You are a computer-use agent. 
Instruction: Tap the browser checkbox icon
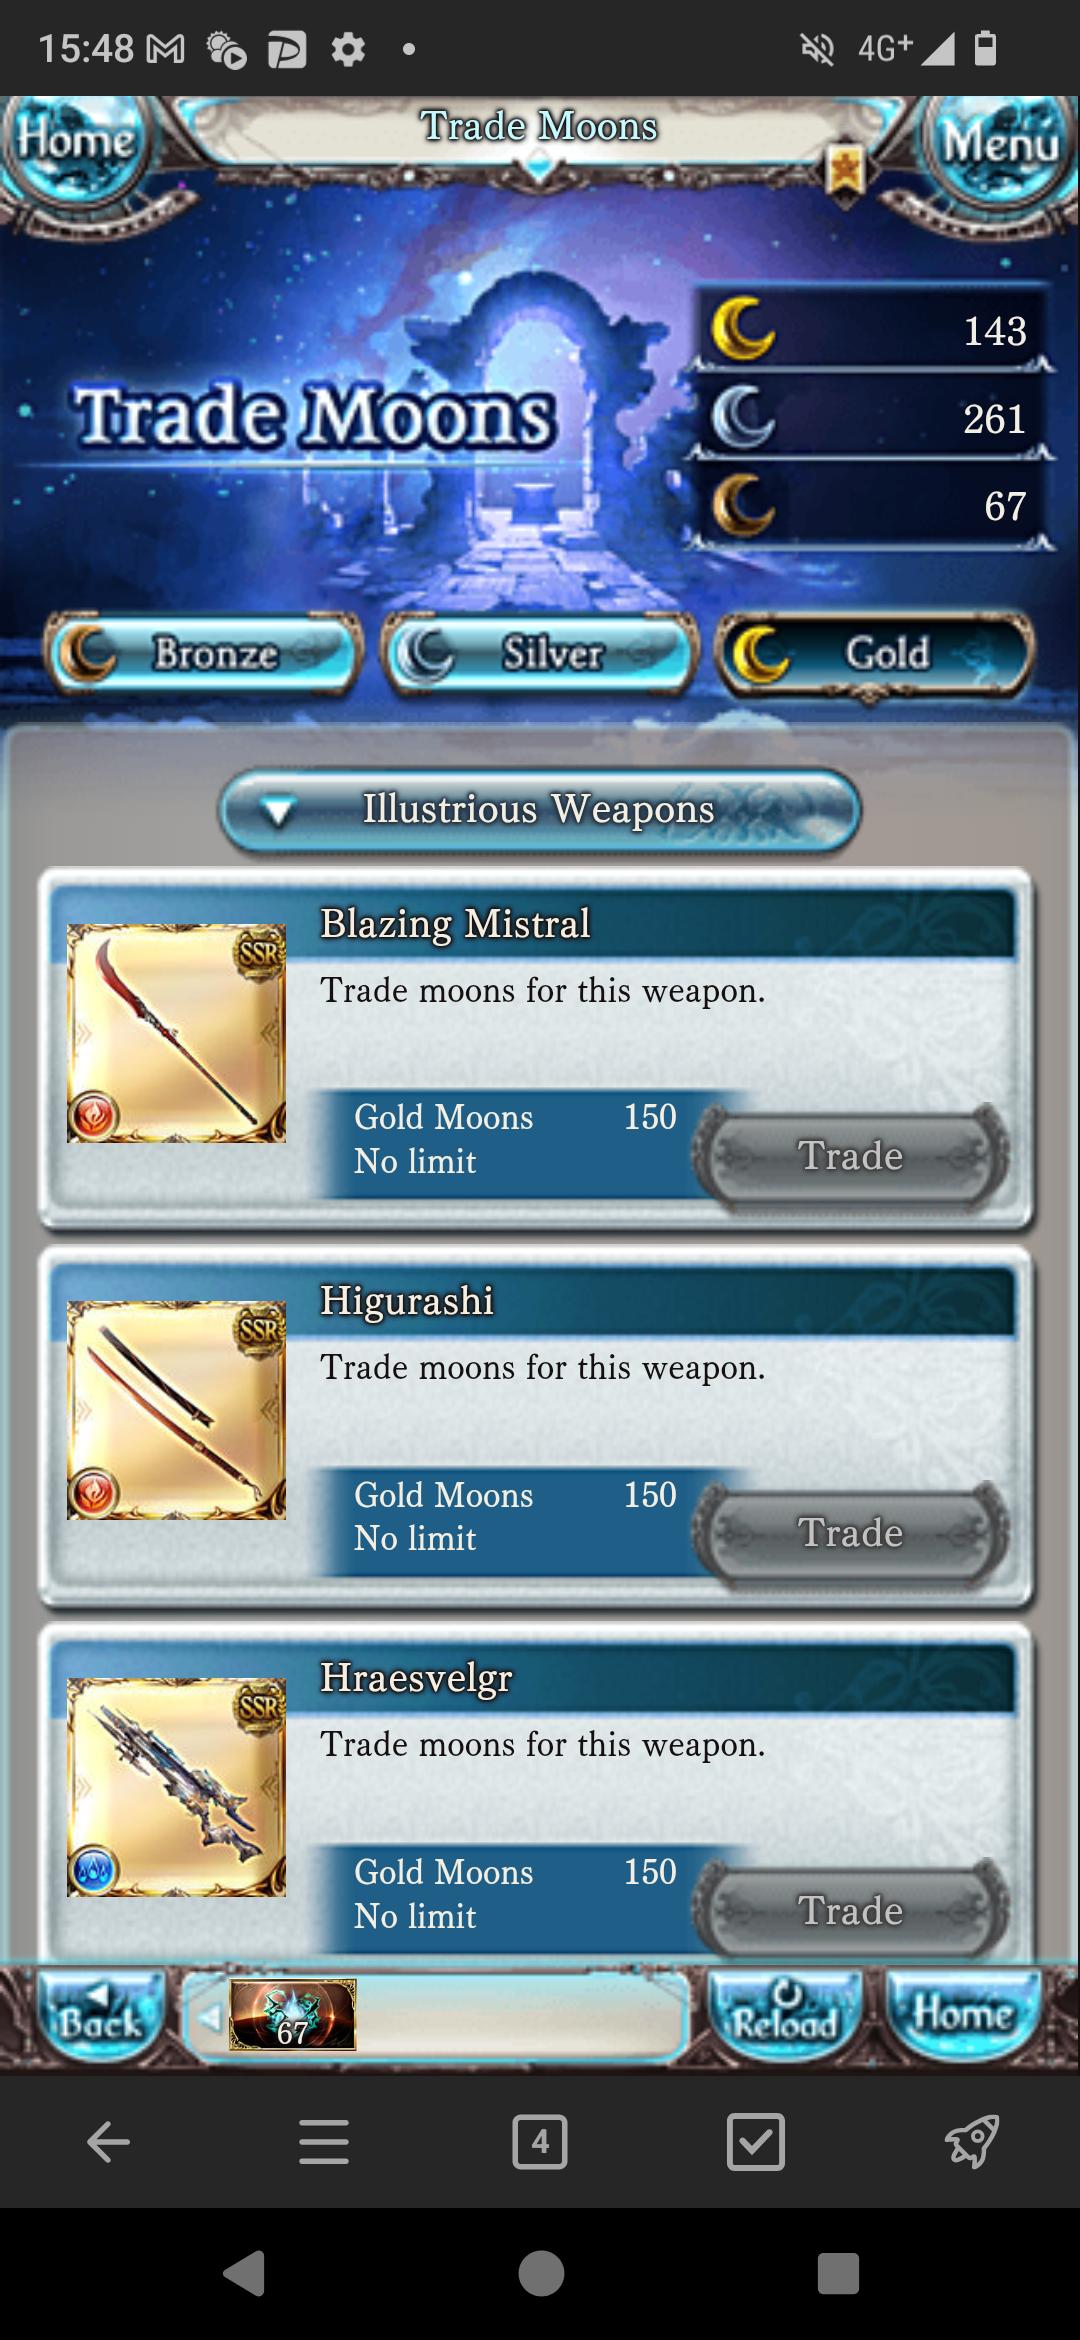coord(756,2142)
